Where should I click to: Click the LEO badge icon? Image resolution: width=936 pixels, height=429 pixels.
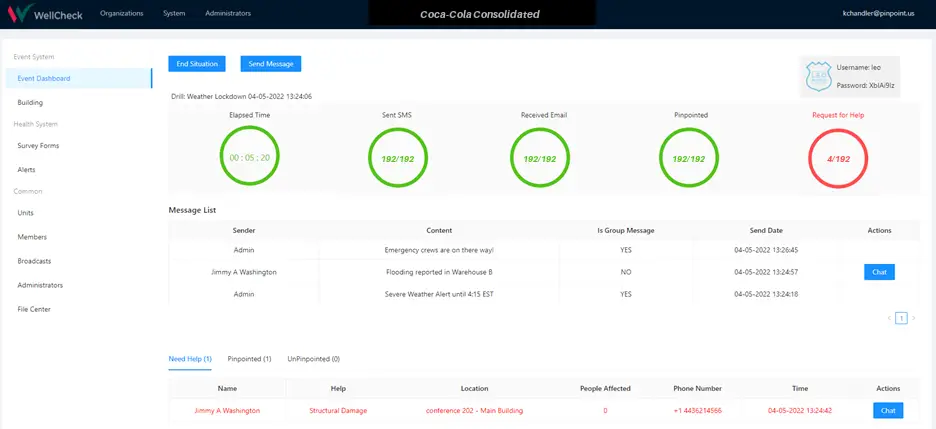[818, 77]
